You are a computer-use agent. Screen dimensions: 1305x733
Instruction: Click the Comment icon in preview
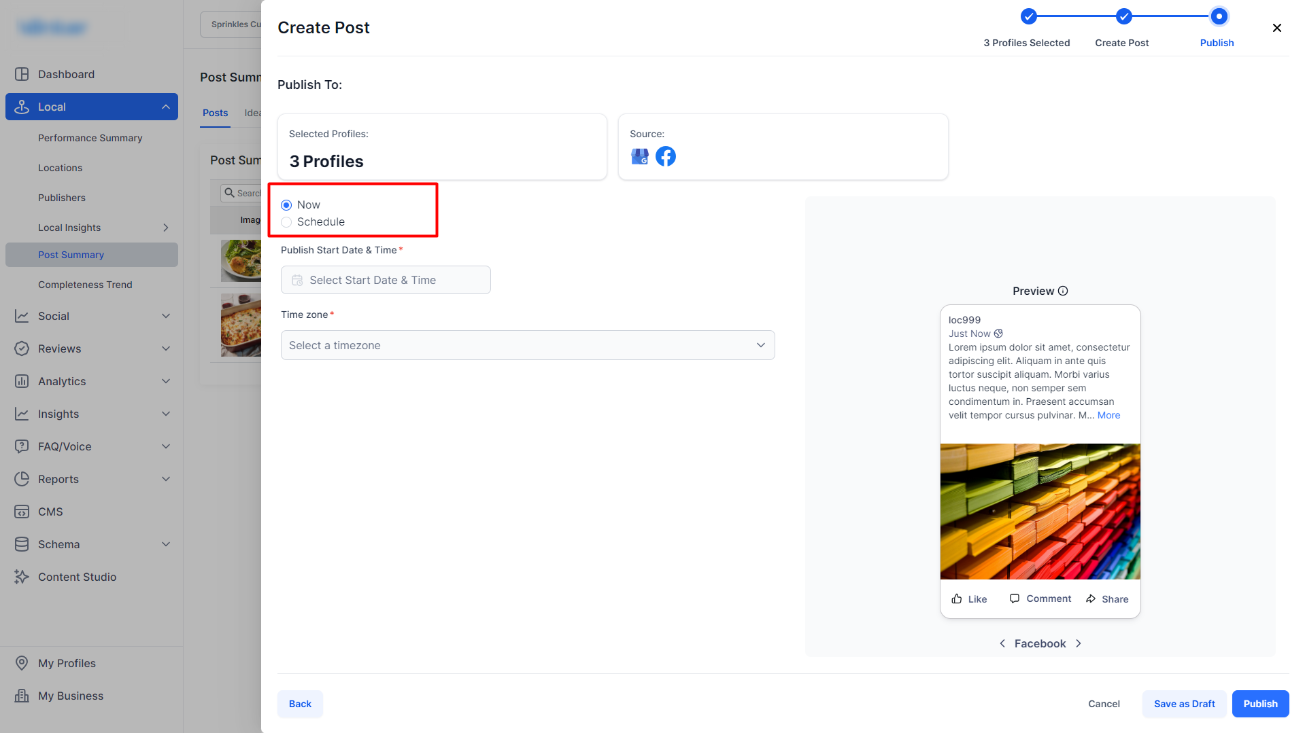click(1015, 599)
